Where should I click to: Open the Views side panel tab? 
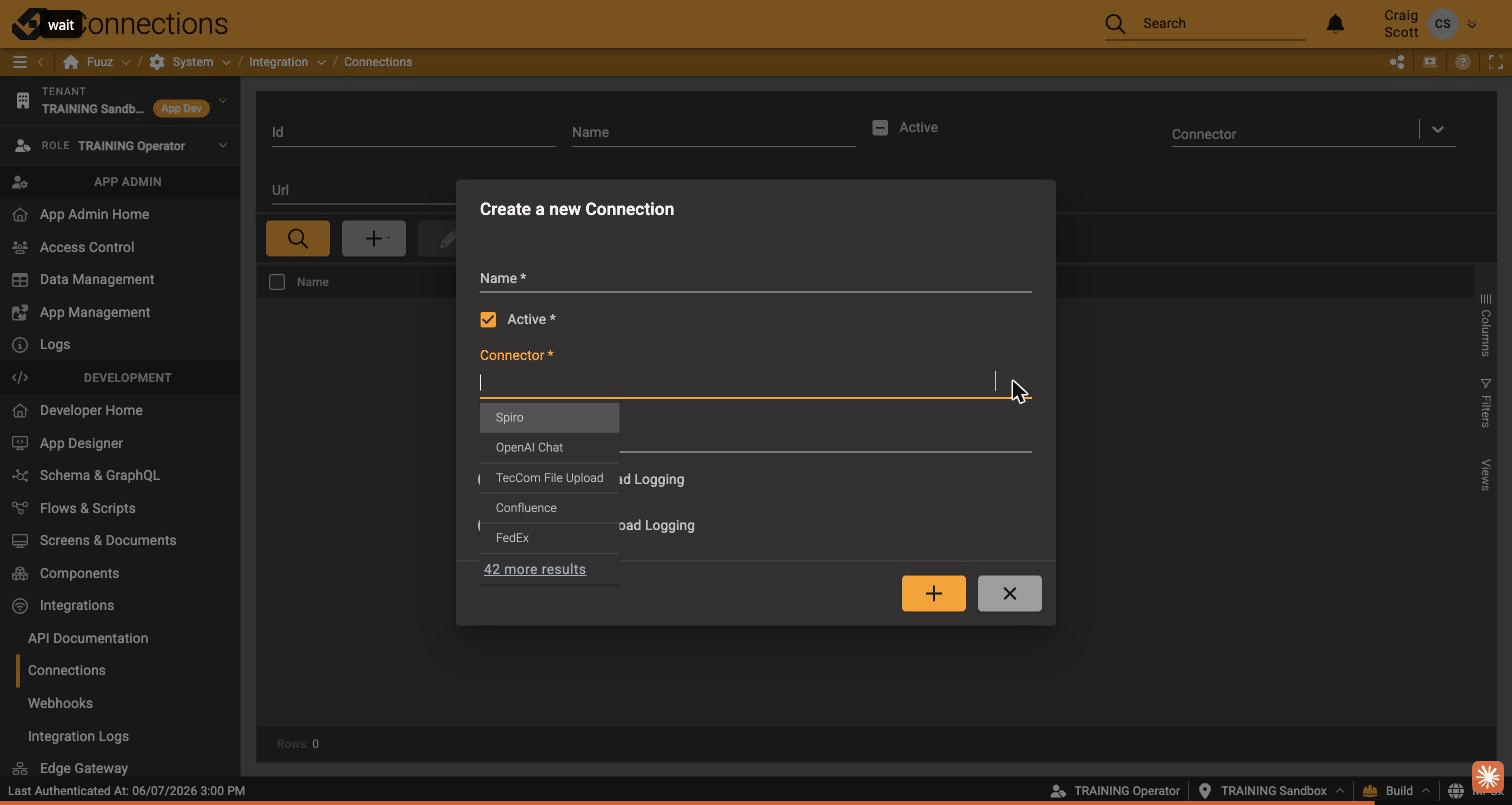point(1486,475)
